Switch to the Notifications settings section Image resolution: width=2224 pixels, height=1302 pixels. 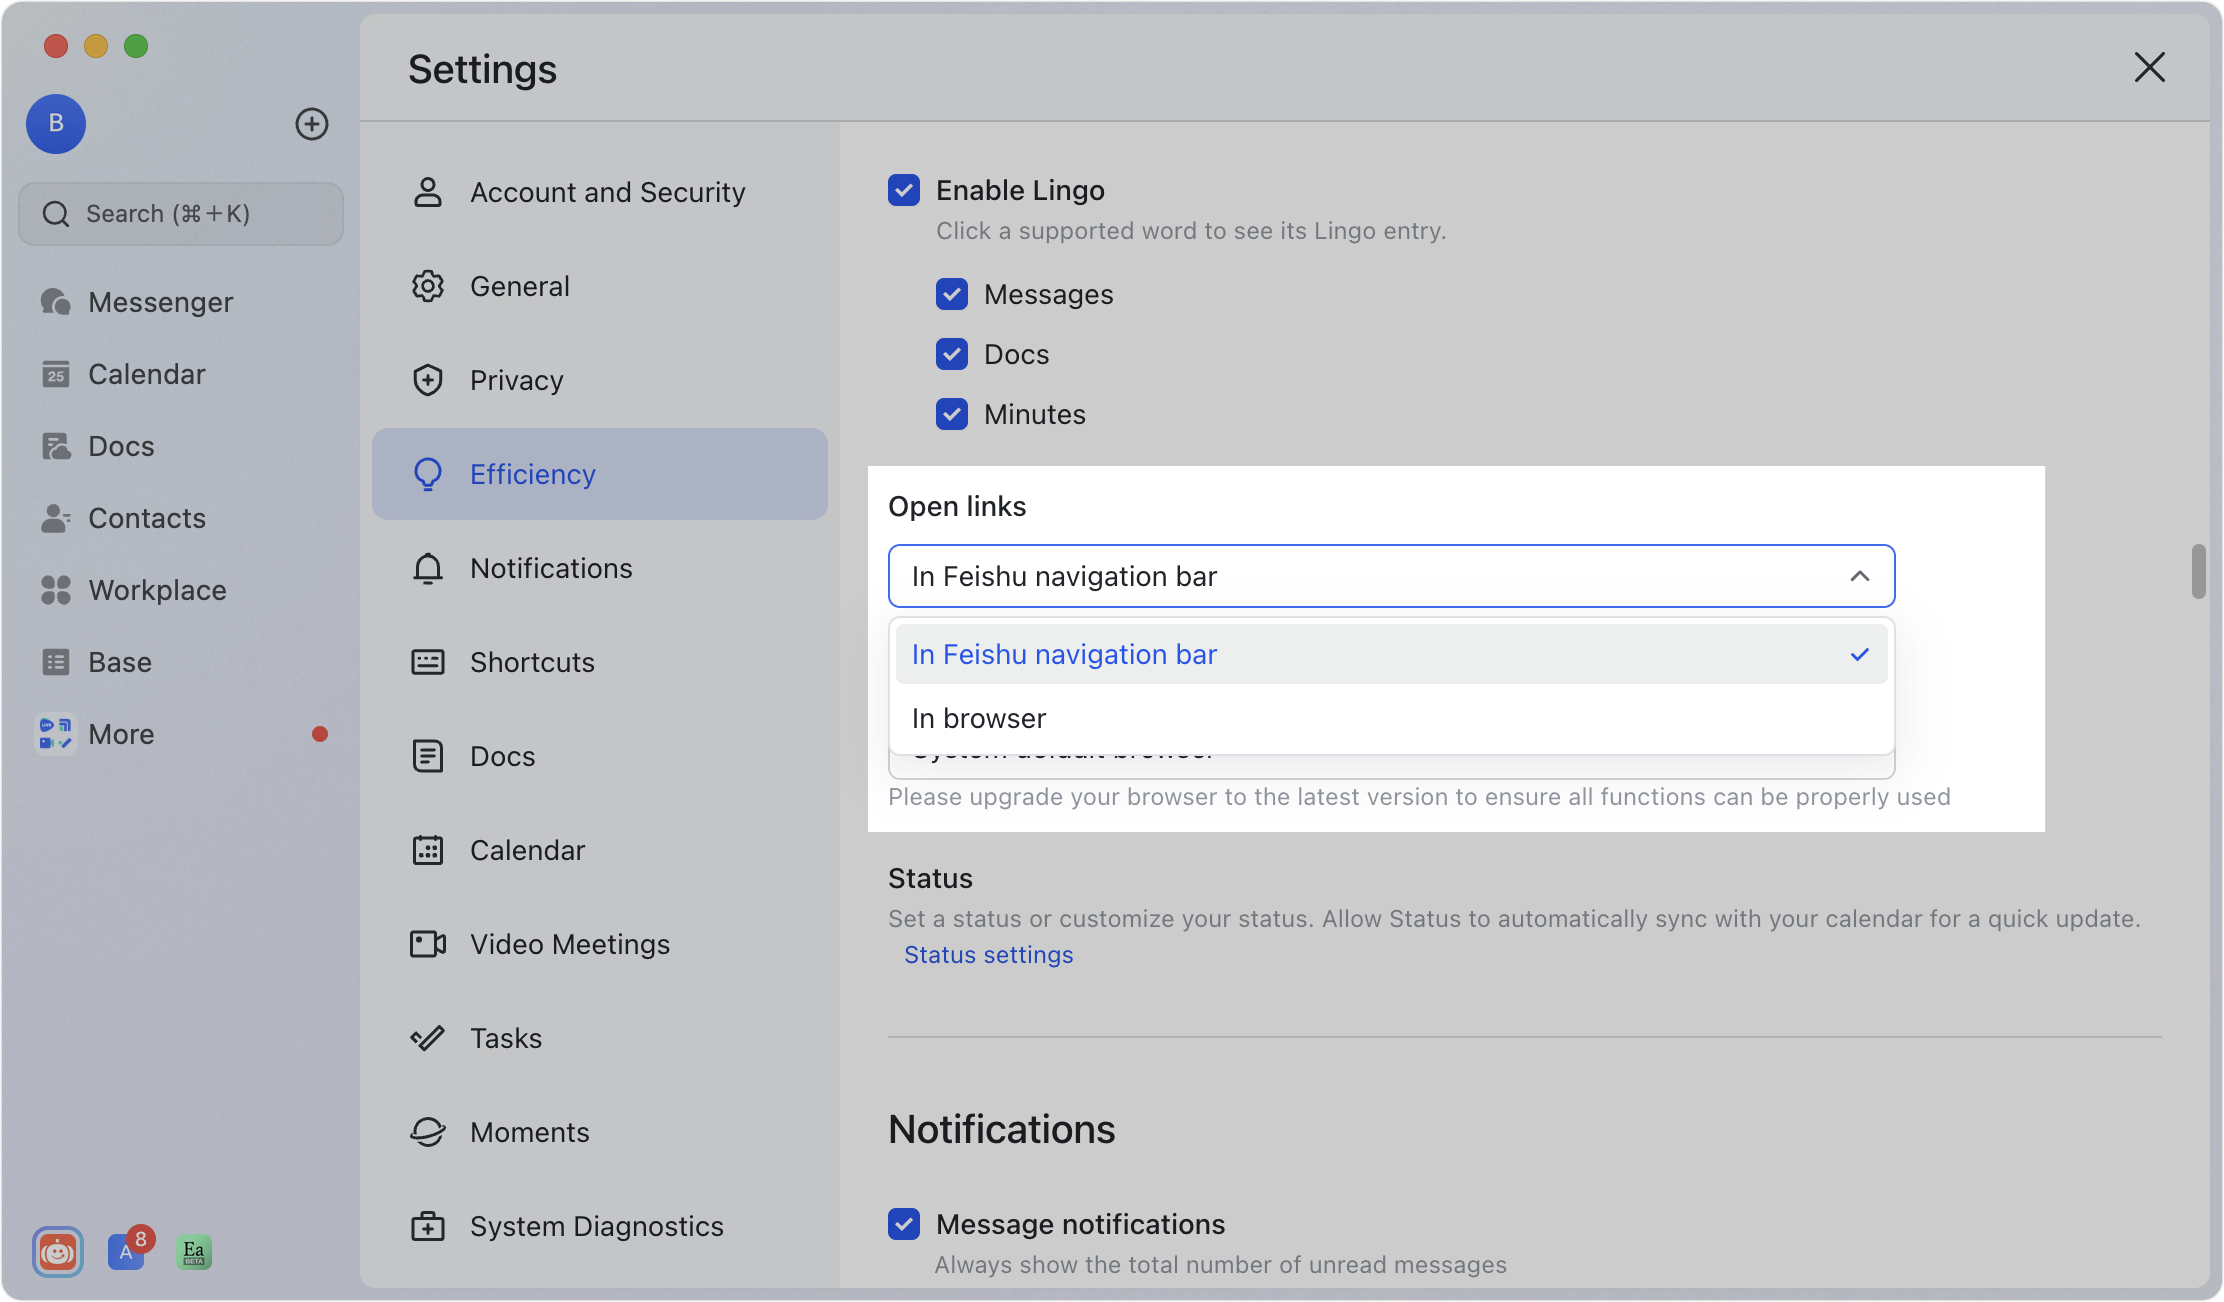pos(551,568)
